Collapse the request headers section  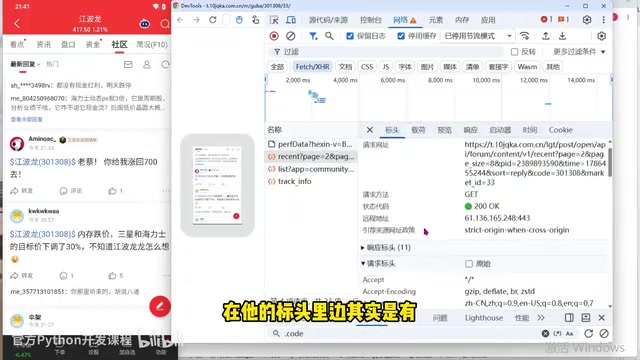(378, 264)
